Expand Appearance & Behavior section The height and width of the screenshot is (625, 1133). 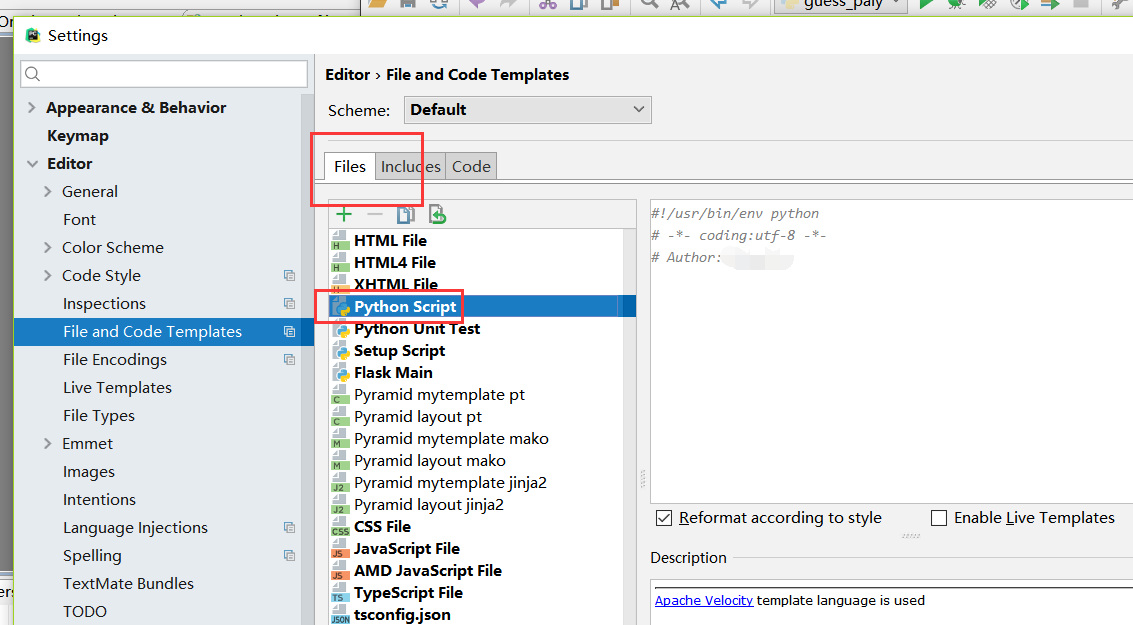[31, 108]
